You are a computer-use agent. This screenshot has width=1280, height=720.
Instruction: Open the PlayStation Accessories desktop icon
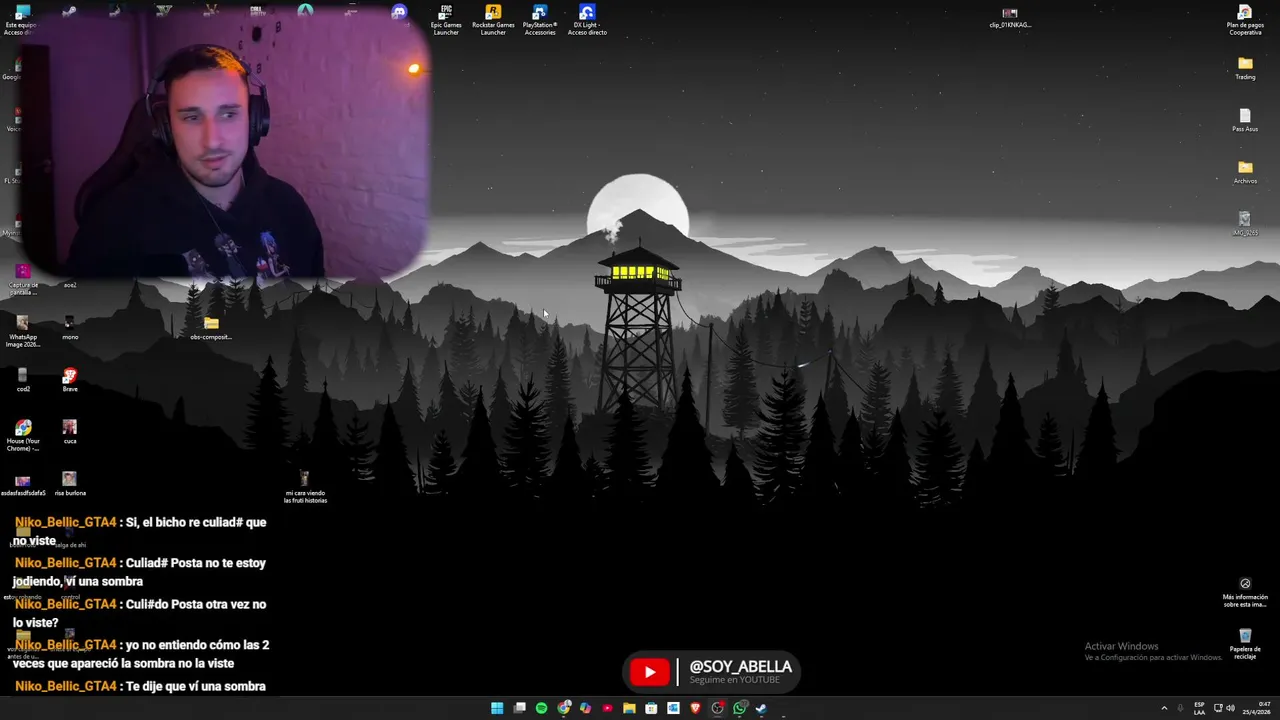point(540,19)
